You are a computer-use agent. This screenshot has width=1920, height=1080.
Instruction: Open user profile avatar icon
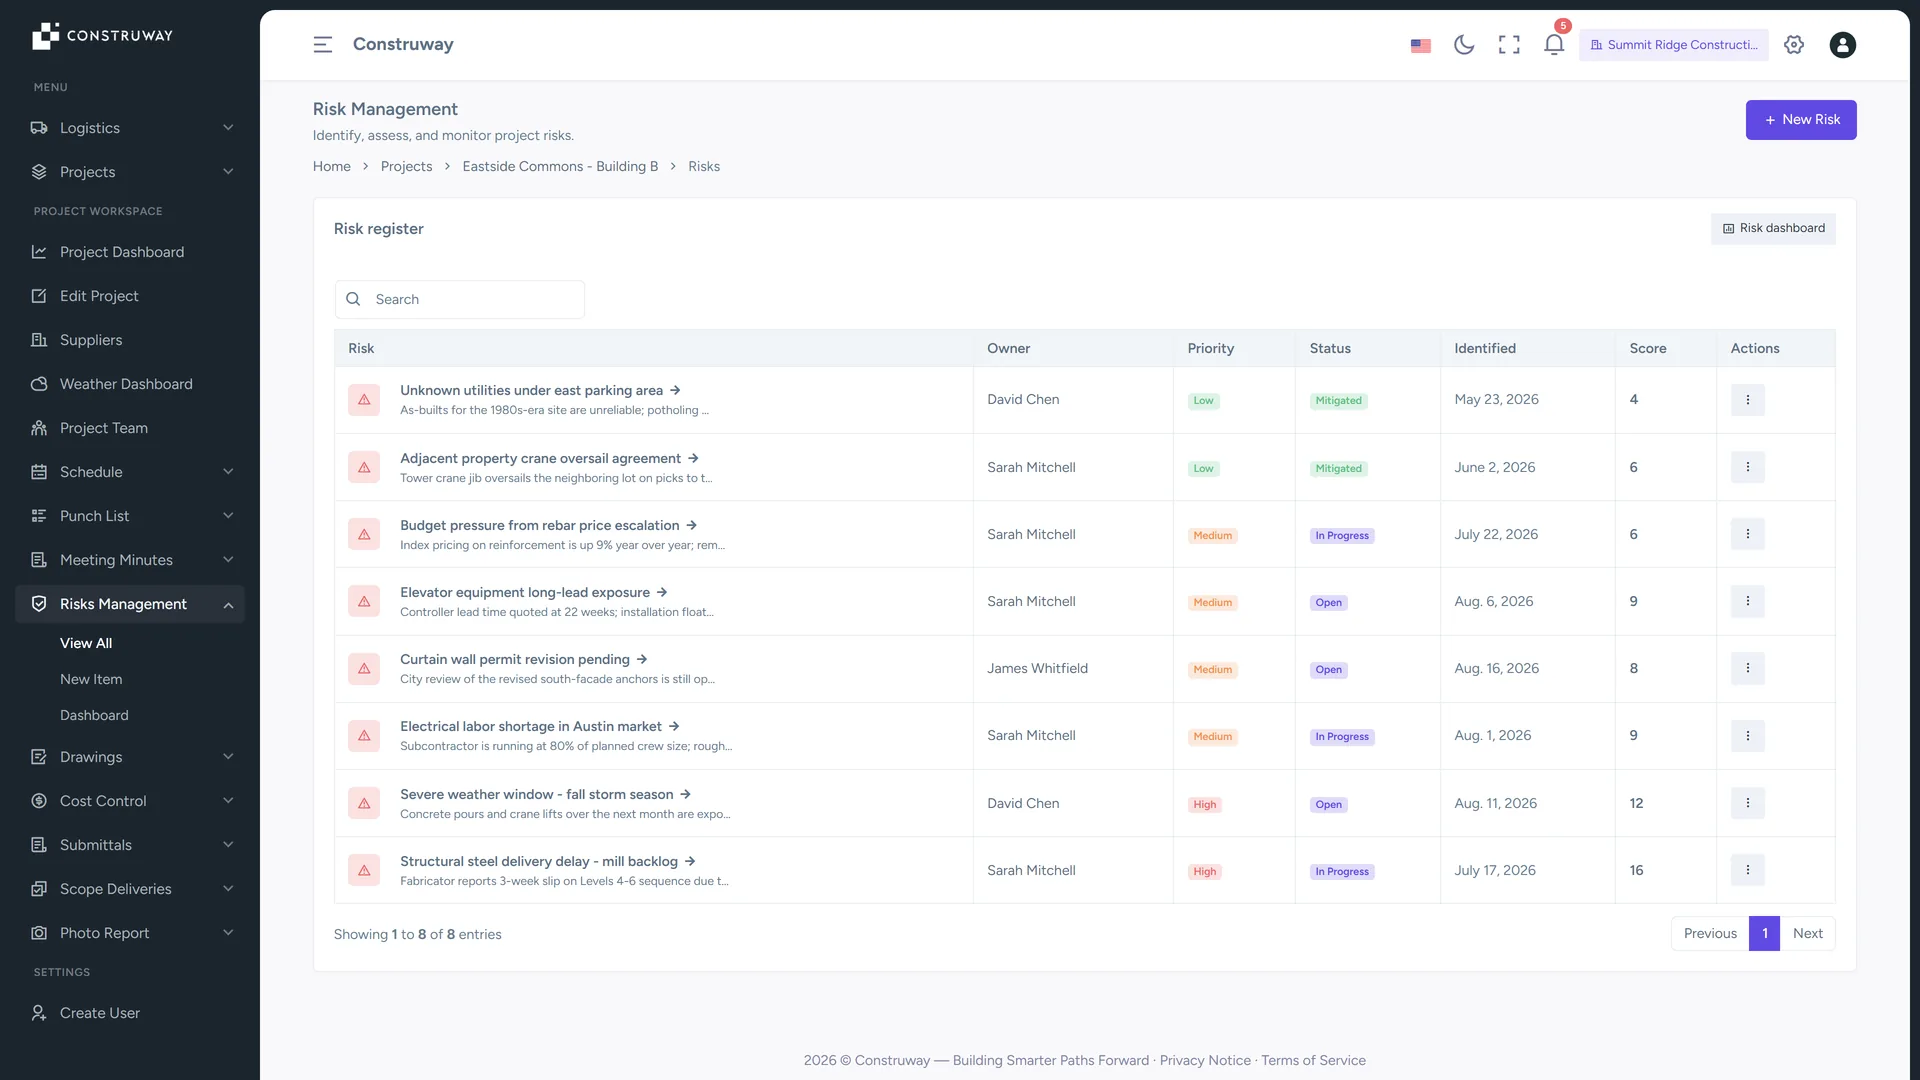[x=1842, y=45]
